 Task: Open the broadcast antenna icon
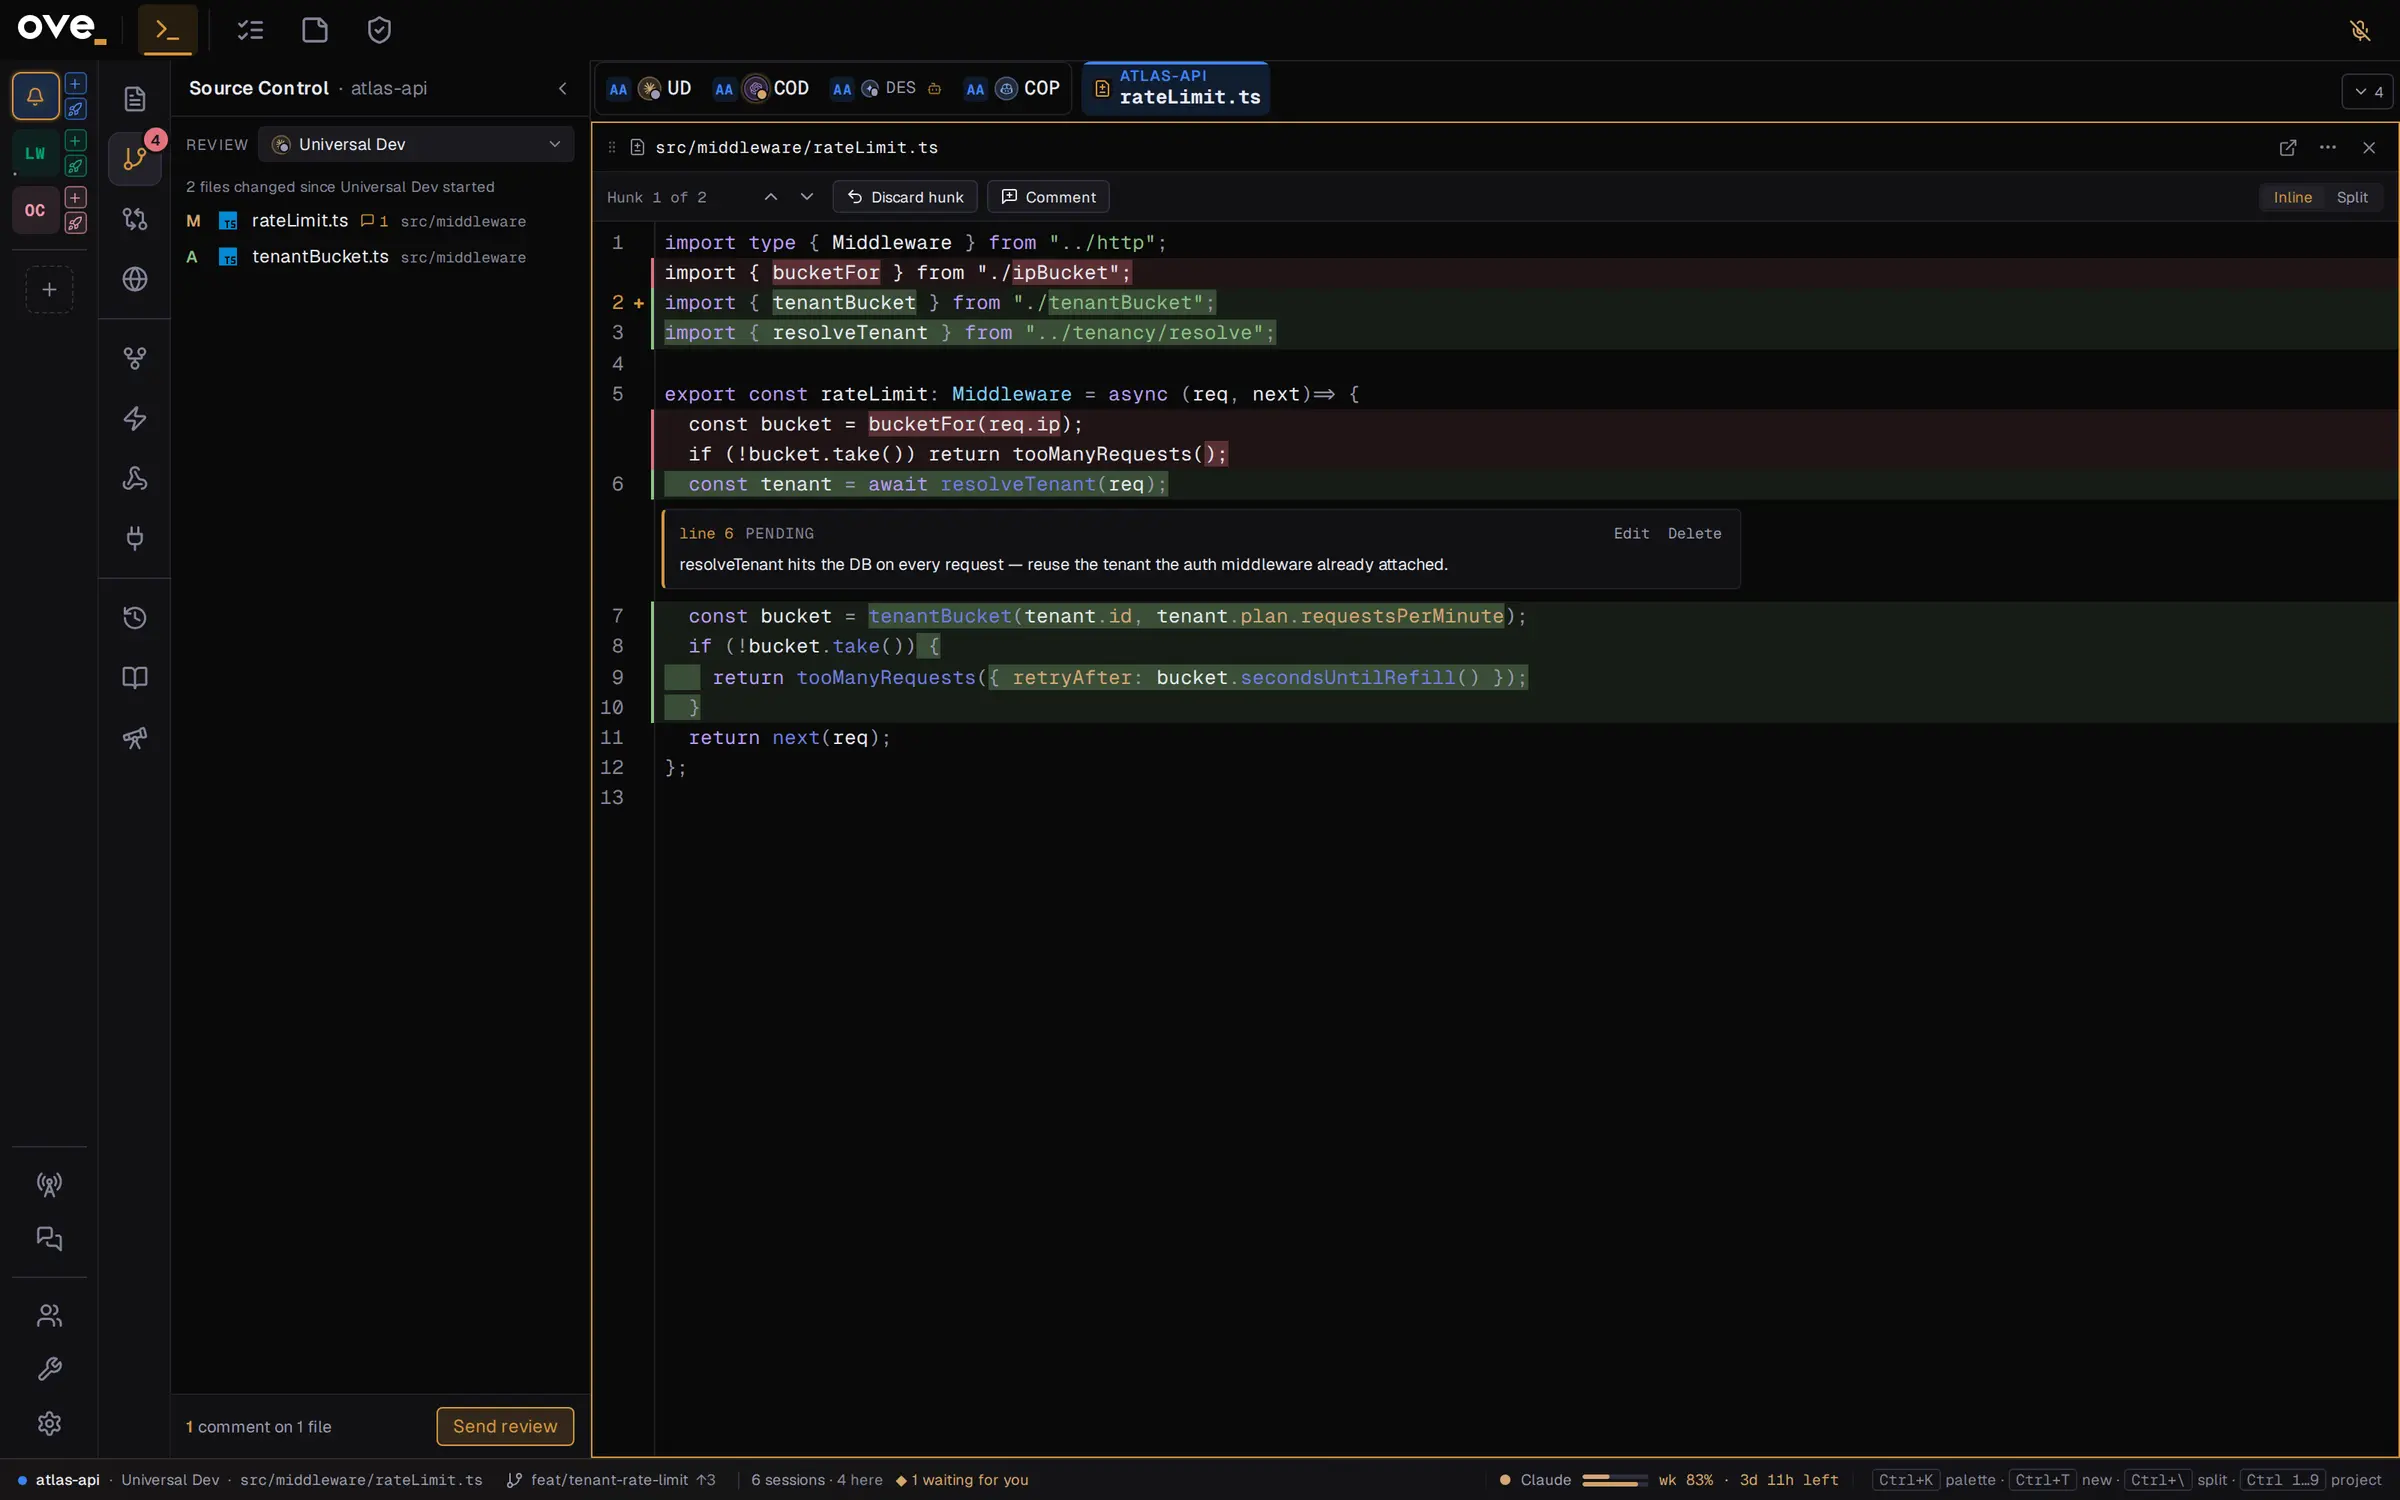click(x=49, y=1185)
